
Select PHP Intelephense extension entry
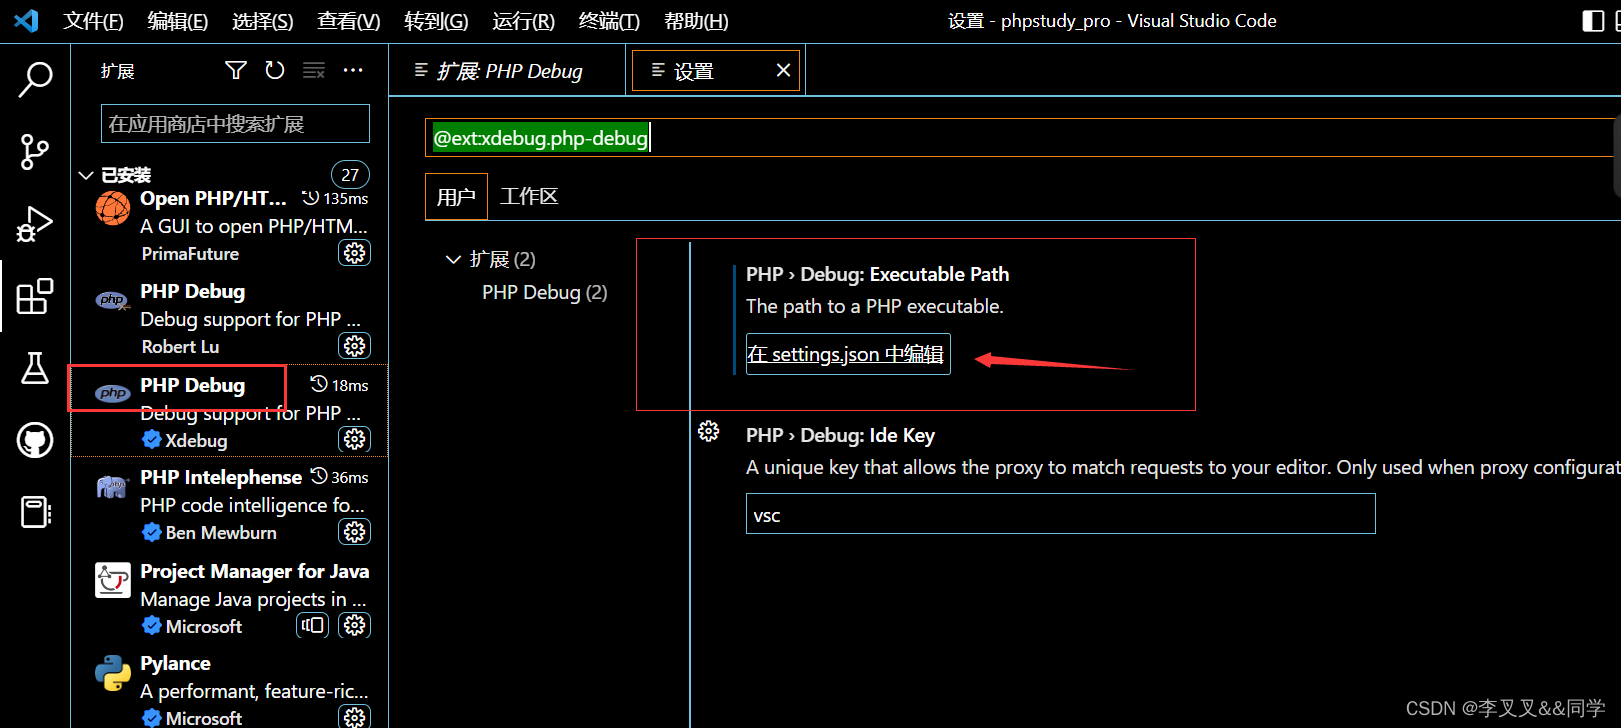point(230,504)
